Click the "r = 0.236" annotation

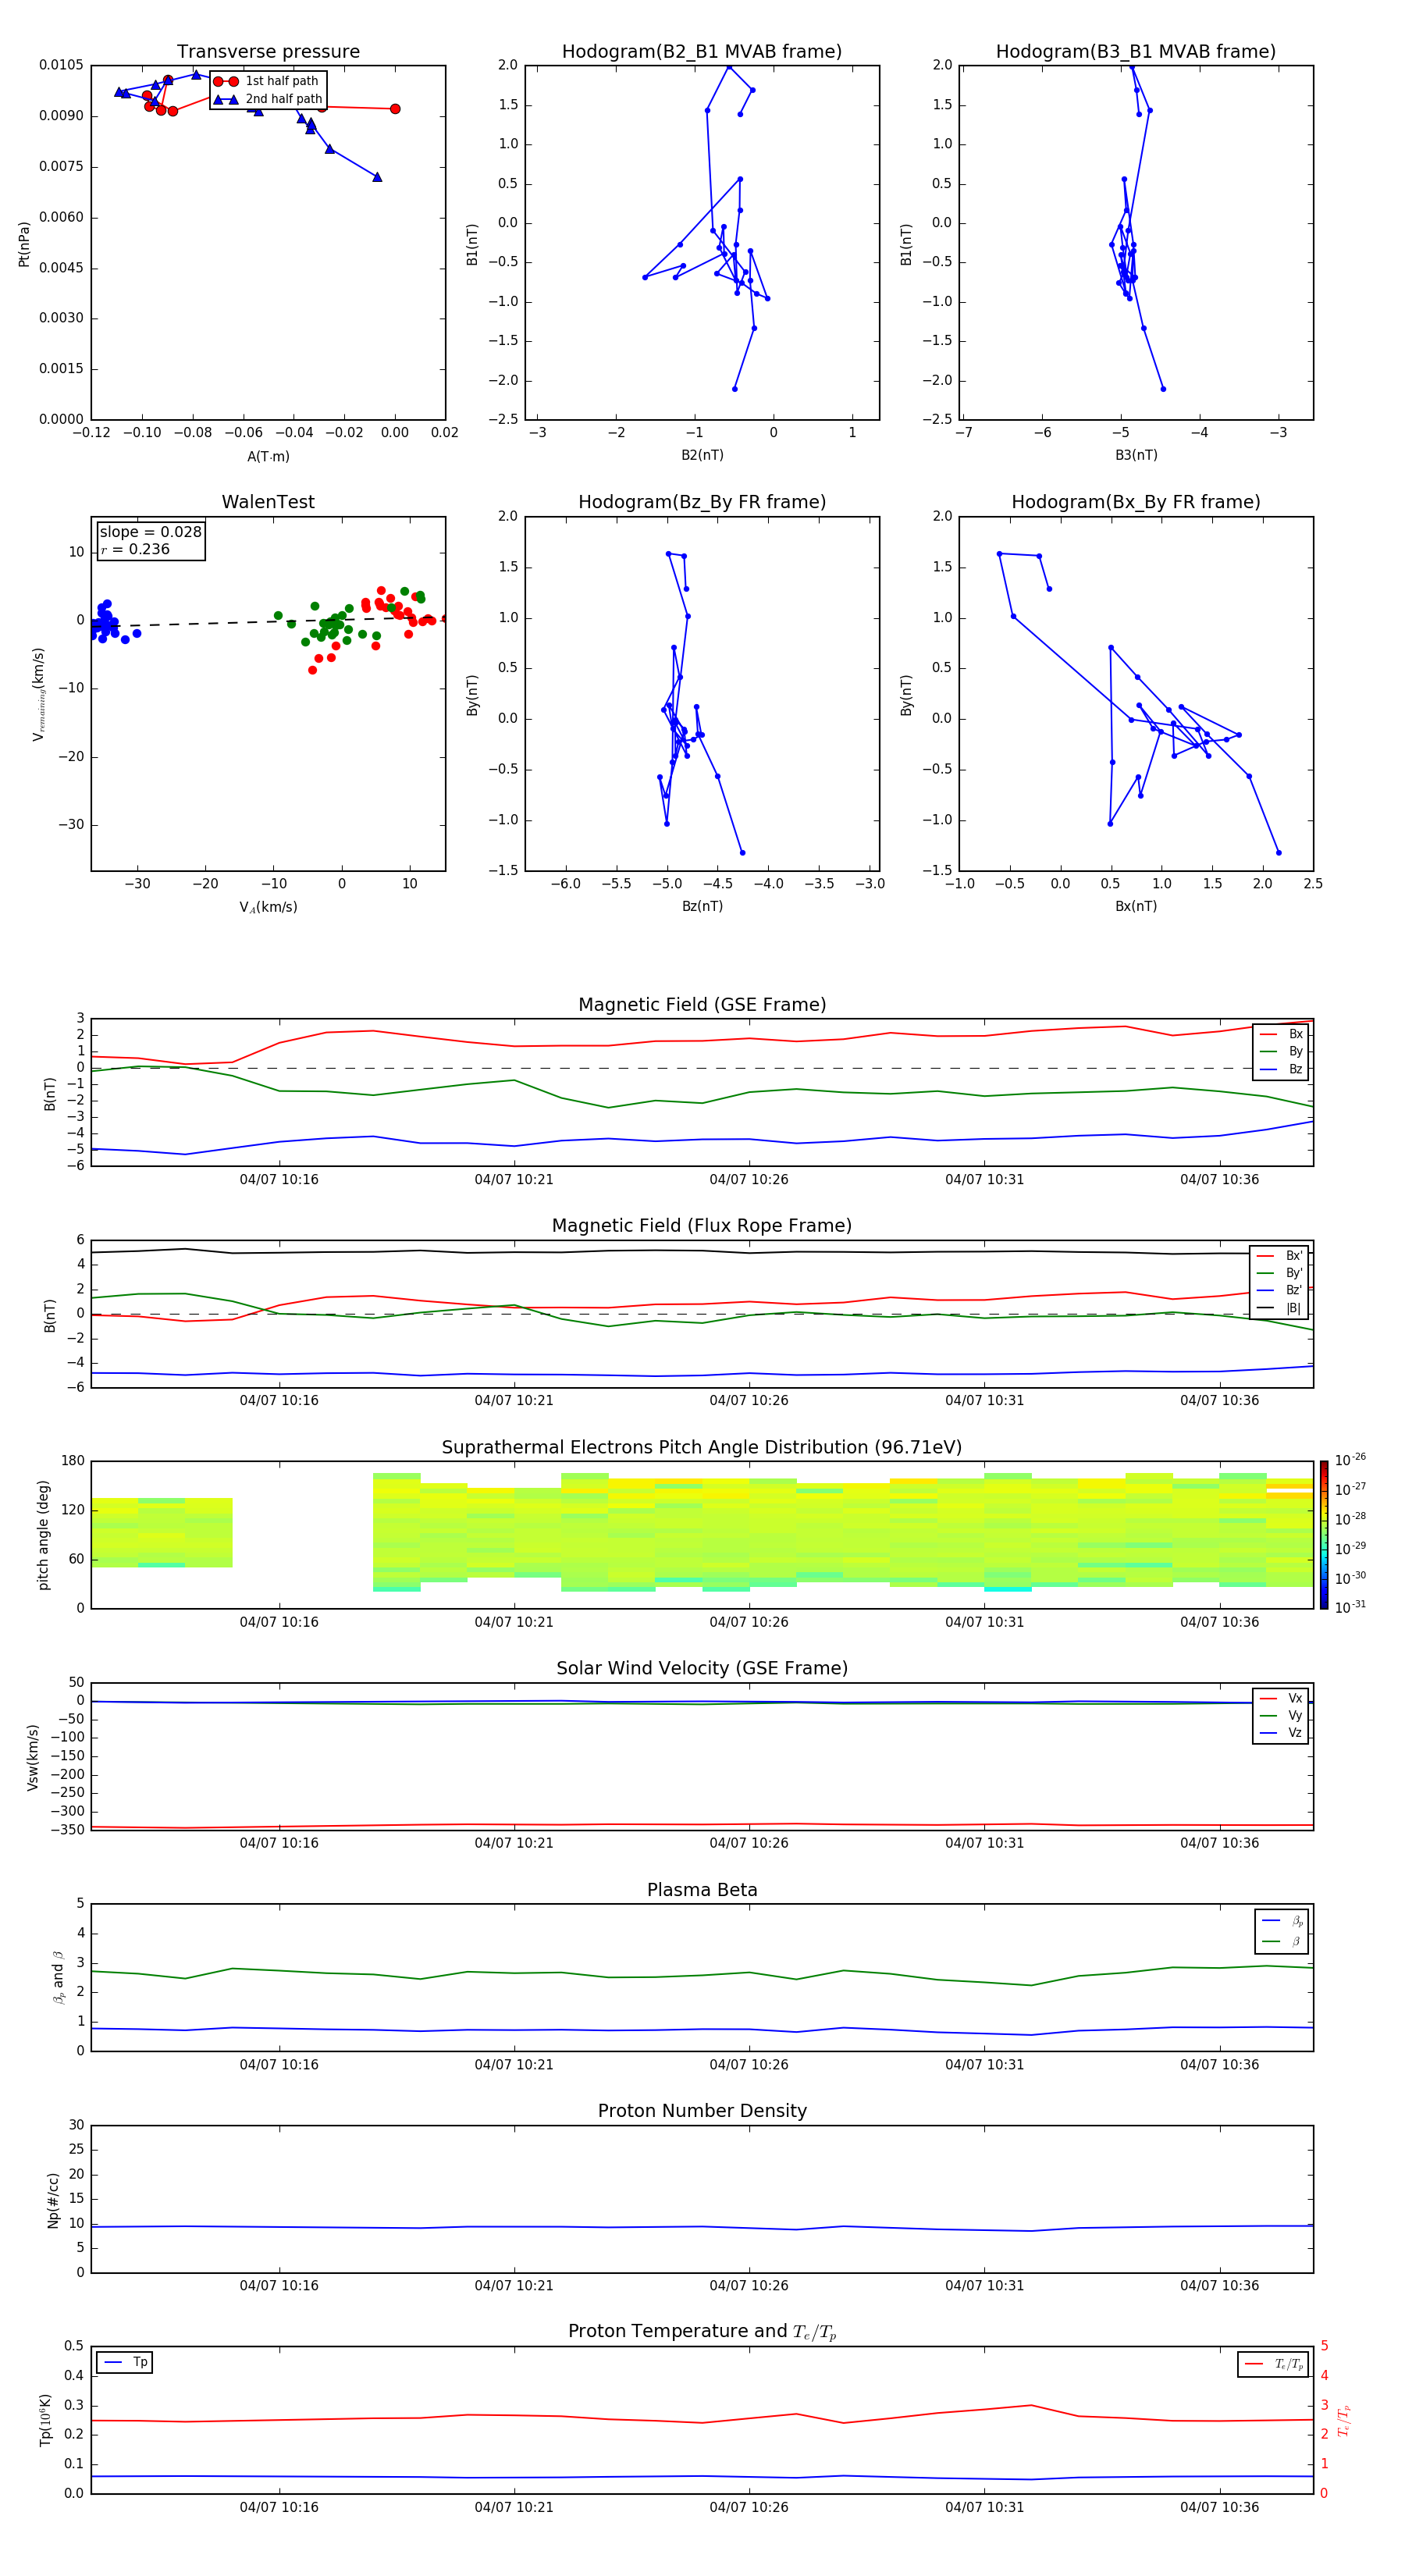[x=135, y=549]
